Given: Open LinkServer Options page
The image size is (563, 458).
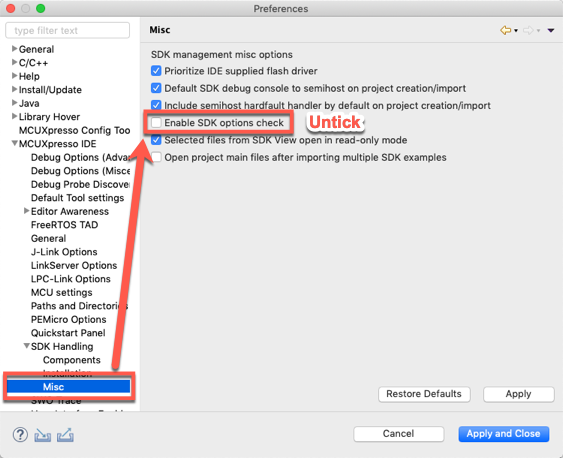Looking at the screenshot, I should [74, 265].
